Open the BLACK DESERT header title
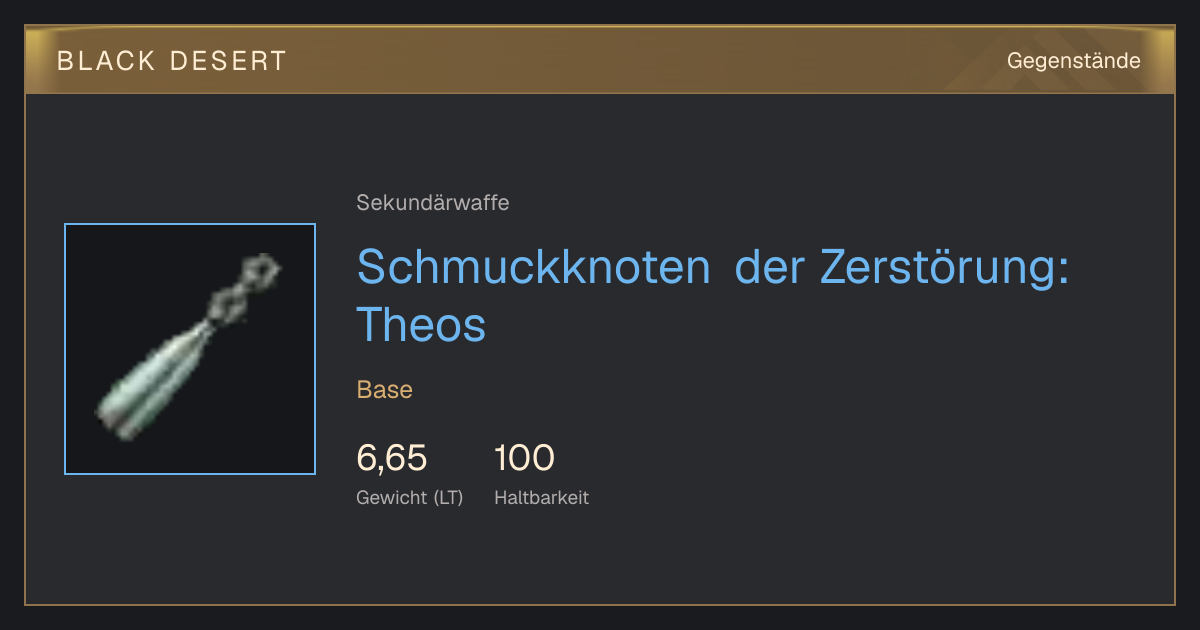This screenshot has width=1200, height=630. click(172, 61)
